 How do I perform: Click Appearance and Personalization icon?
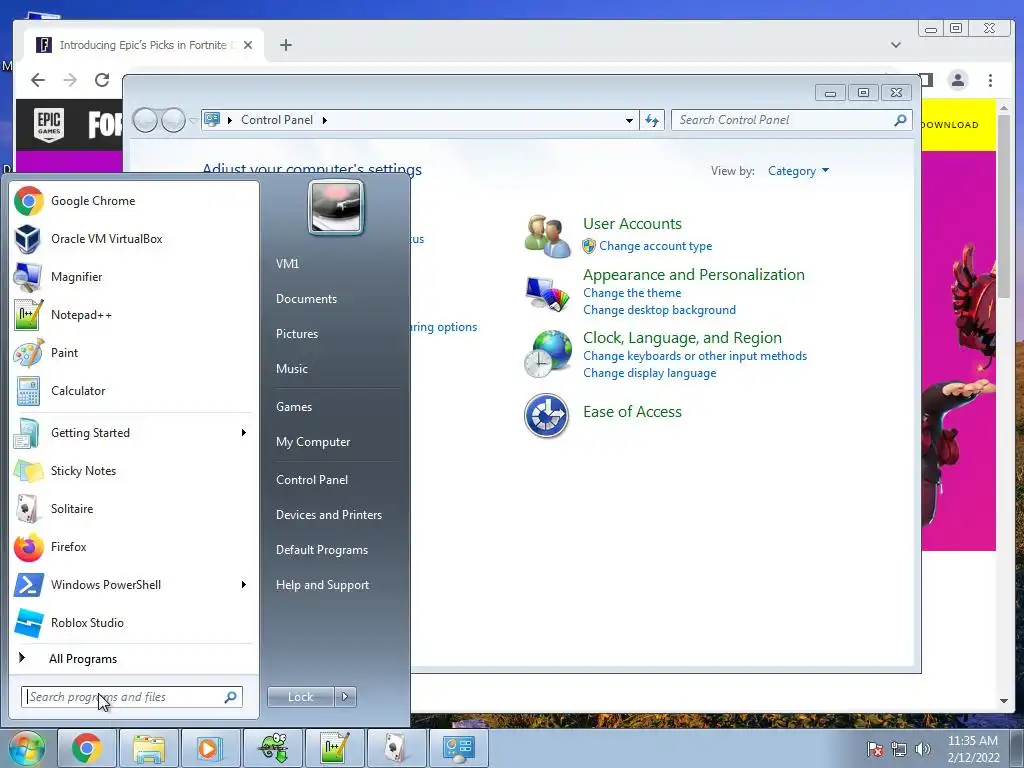click(x=547, y=293)
